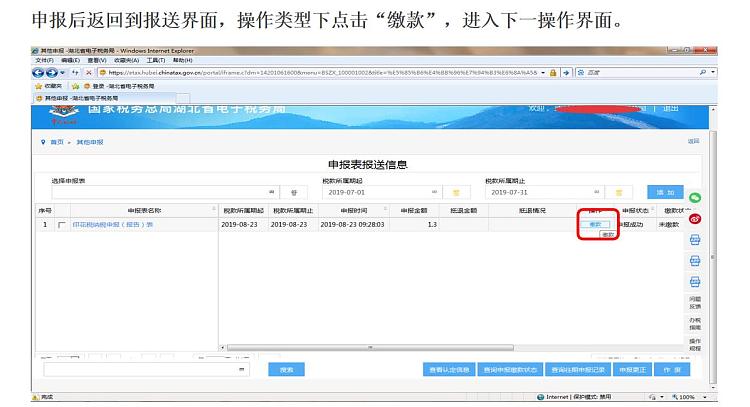Screen dimensions: 750x407
Task: Click the blue go arrow next to lock
Action: point(566,73)
